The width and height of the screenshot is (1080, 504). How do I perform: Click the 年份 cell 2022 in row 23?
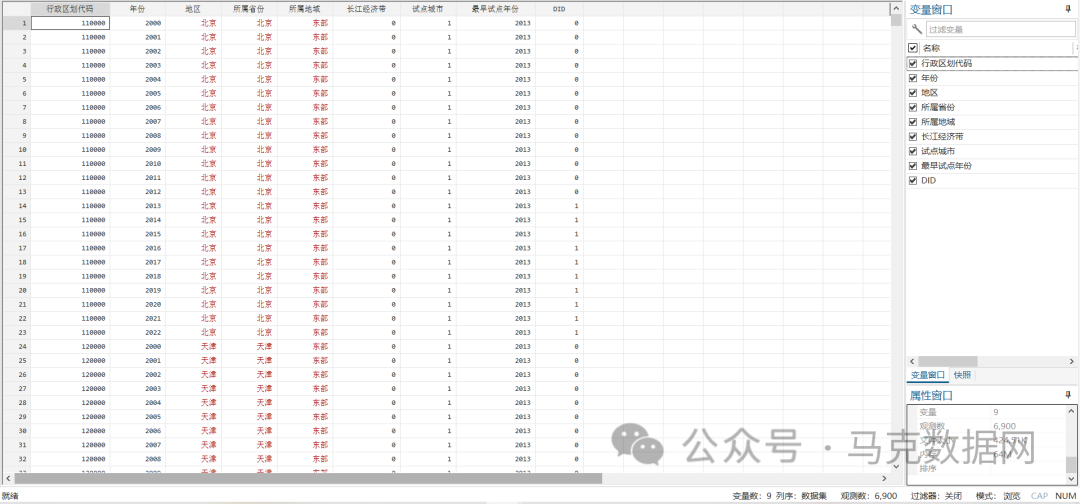[x=137, y=332]
